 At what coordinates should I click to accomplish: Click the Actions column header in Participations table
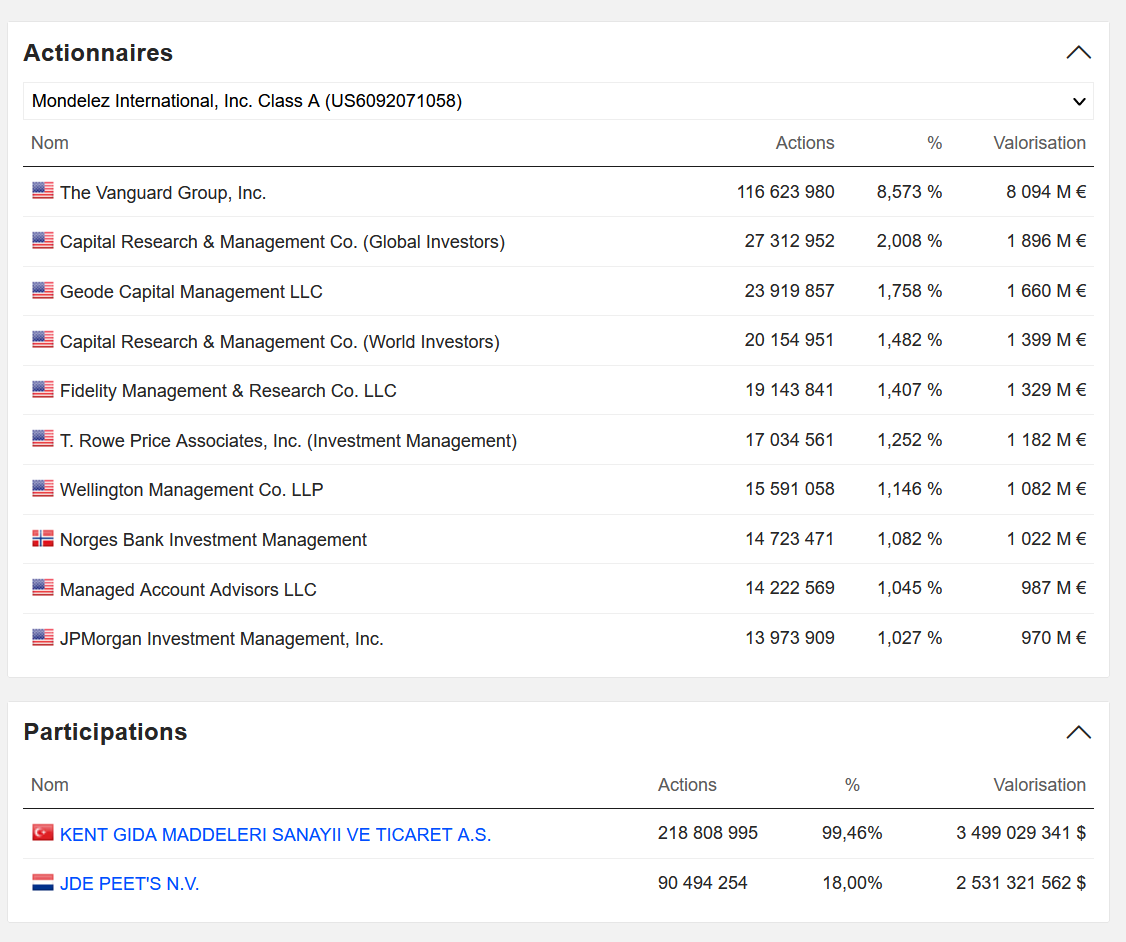coord(687,785)
